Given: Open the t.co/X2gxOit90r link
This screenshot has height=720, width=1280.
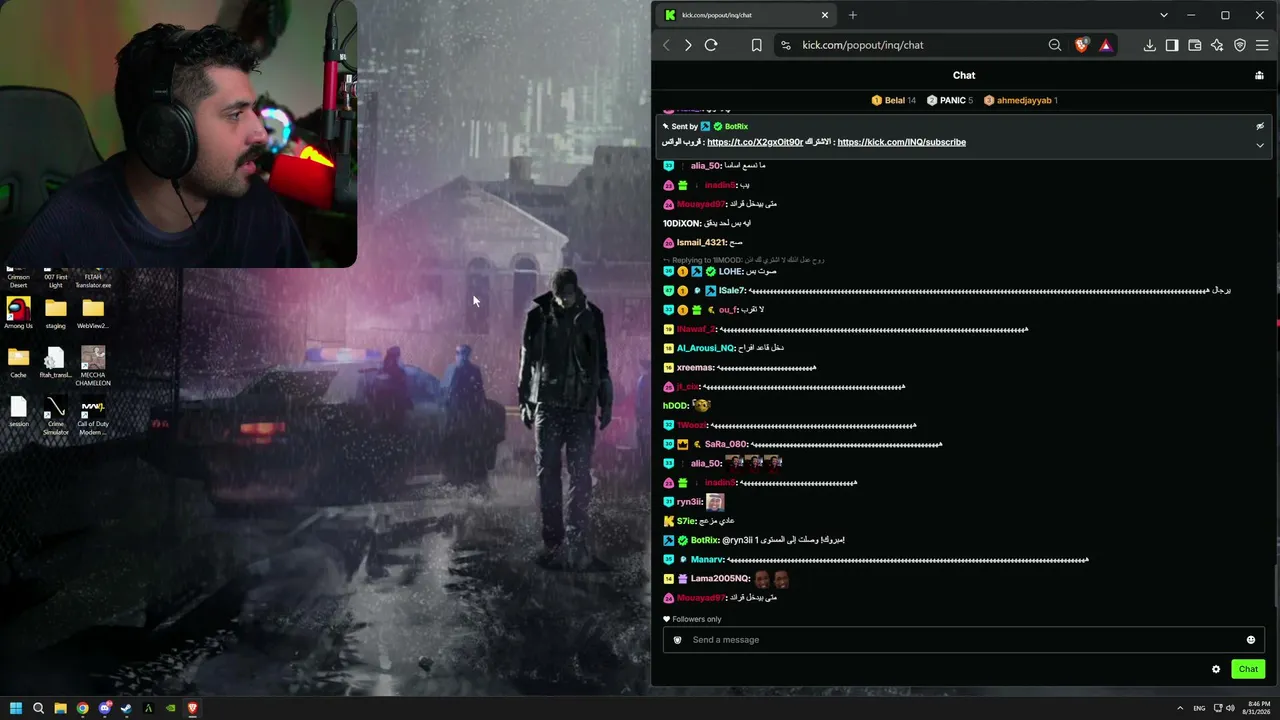Looking at the screenshot, I should tap(755, 142).
